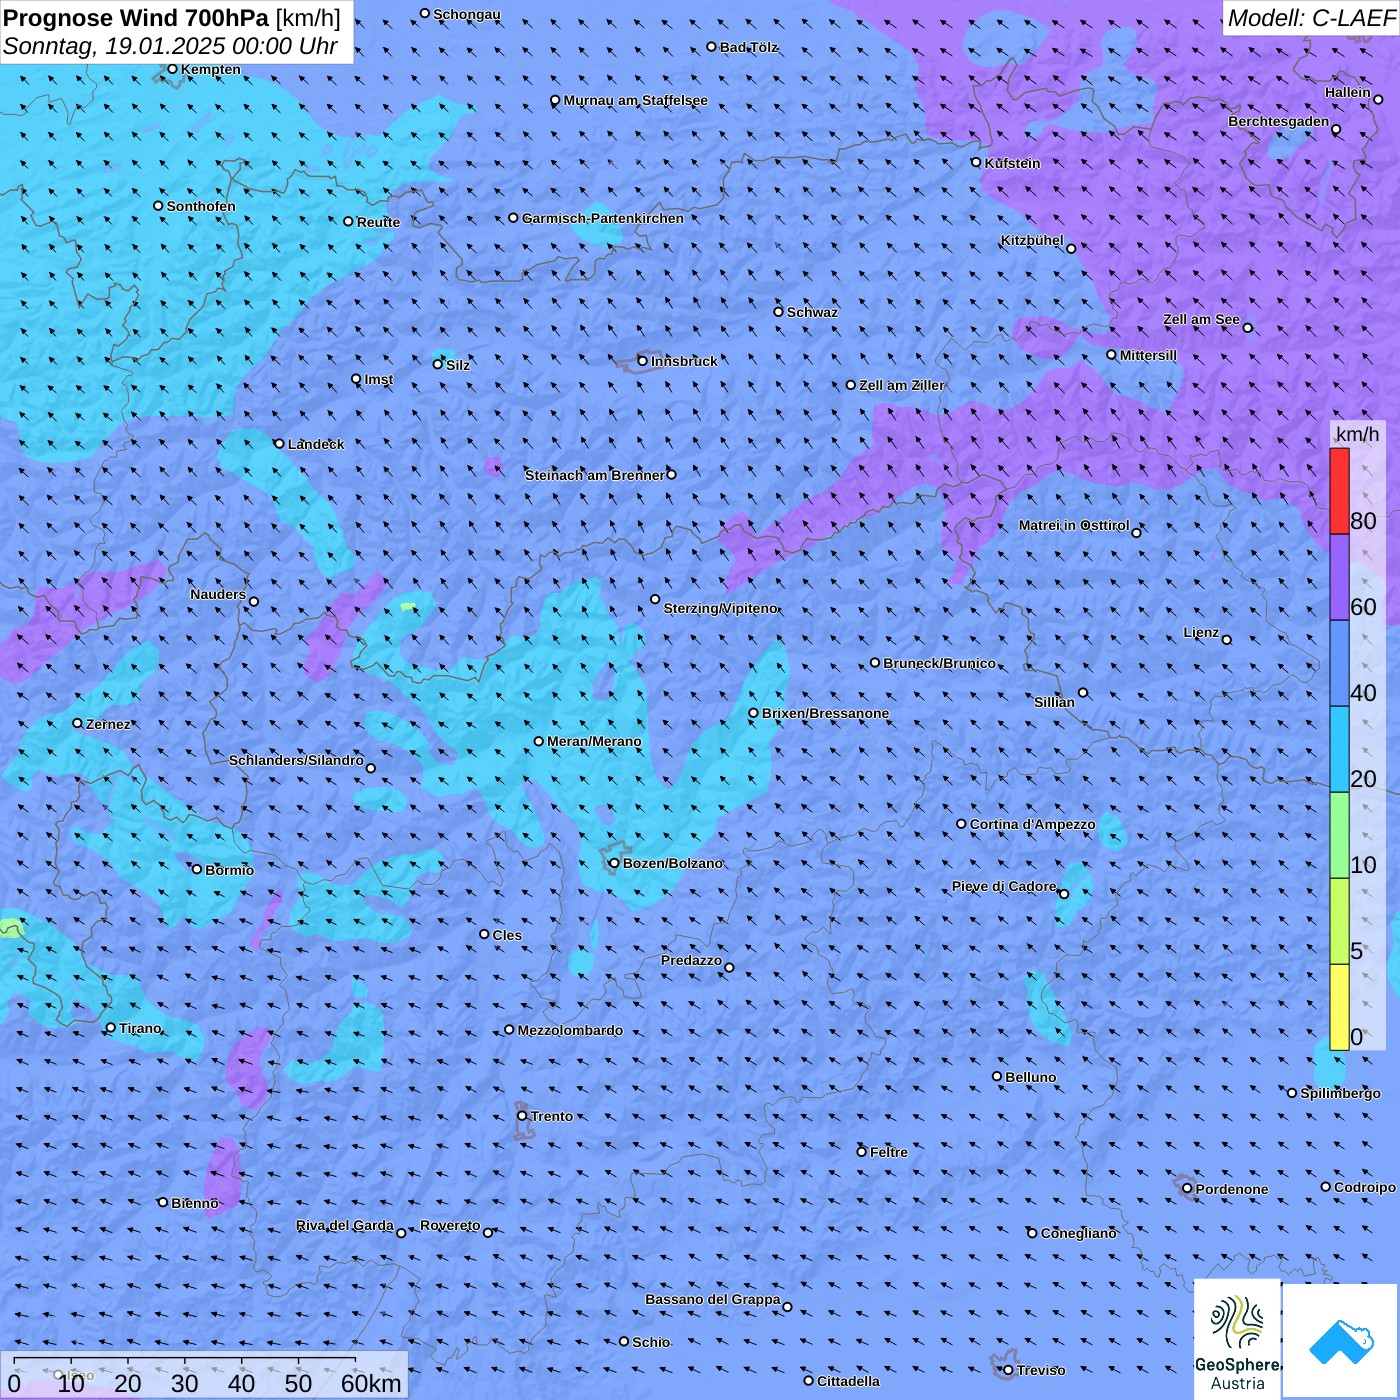Click the Steinach am Brenner label
Viewport: 1400px width, 1400px height.
pos(594,475)
